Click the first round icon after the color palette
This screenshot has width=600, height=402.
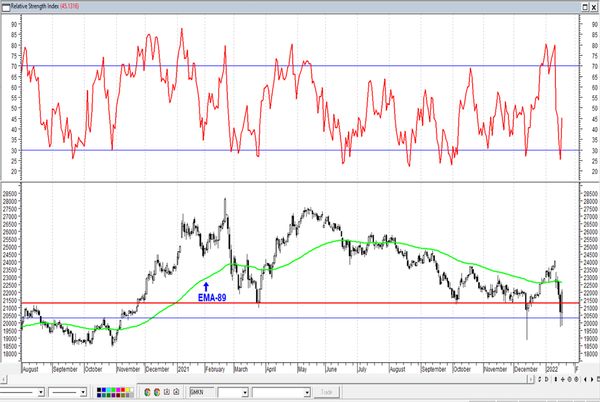pyautogui.click(x=148, y=393)
